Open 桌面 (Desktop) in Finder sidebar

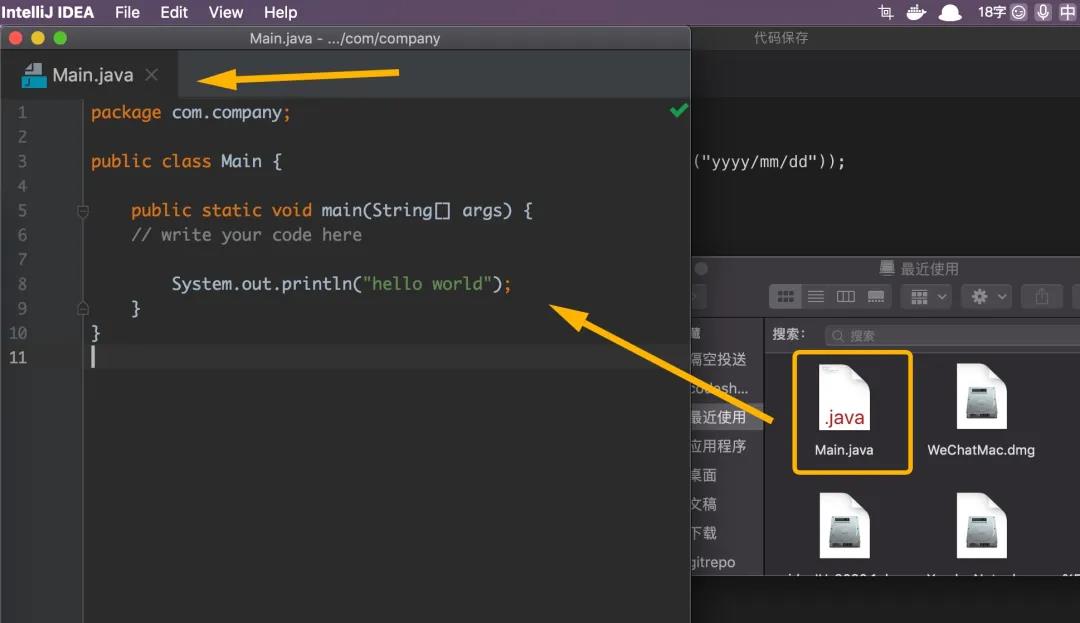click(x=705, y=475)
